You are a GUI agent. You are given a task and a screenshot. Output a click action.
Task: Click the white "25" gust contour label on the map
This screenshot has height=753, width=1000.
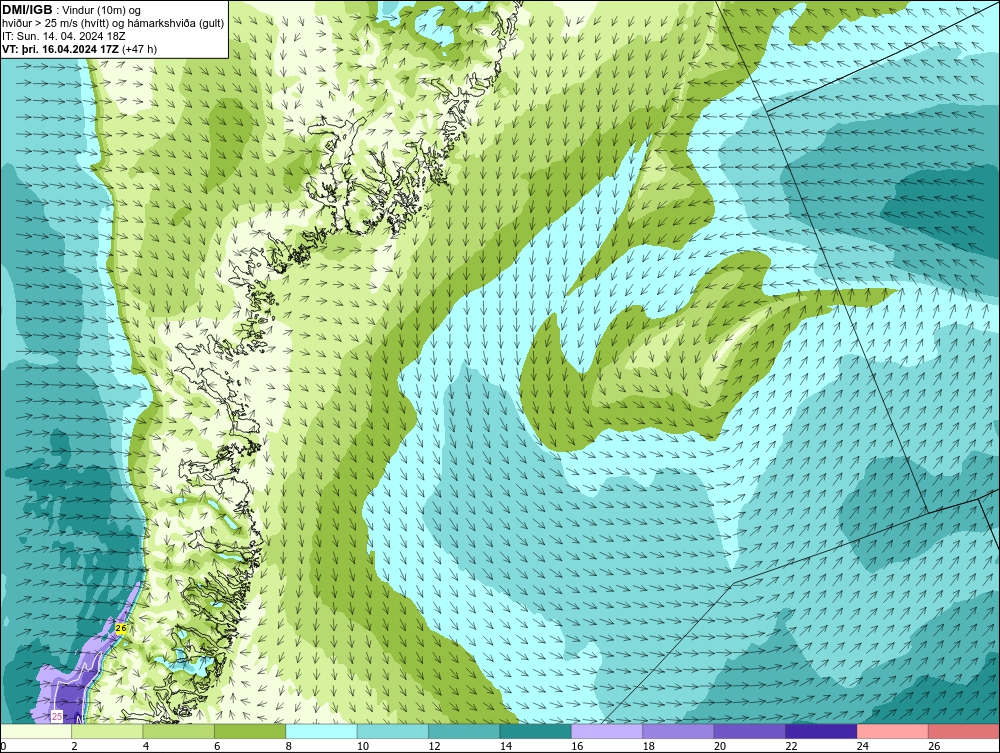coord(57,717)
